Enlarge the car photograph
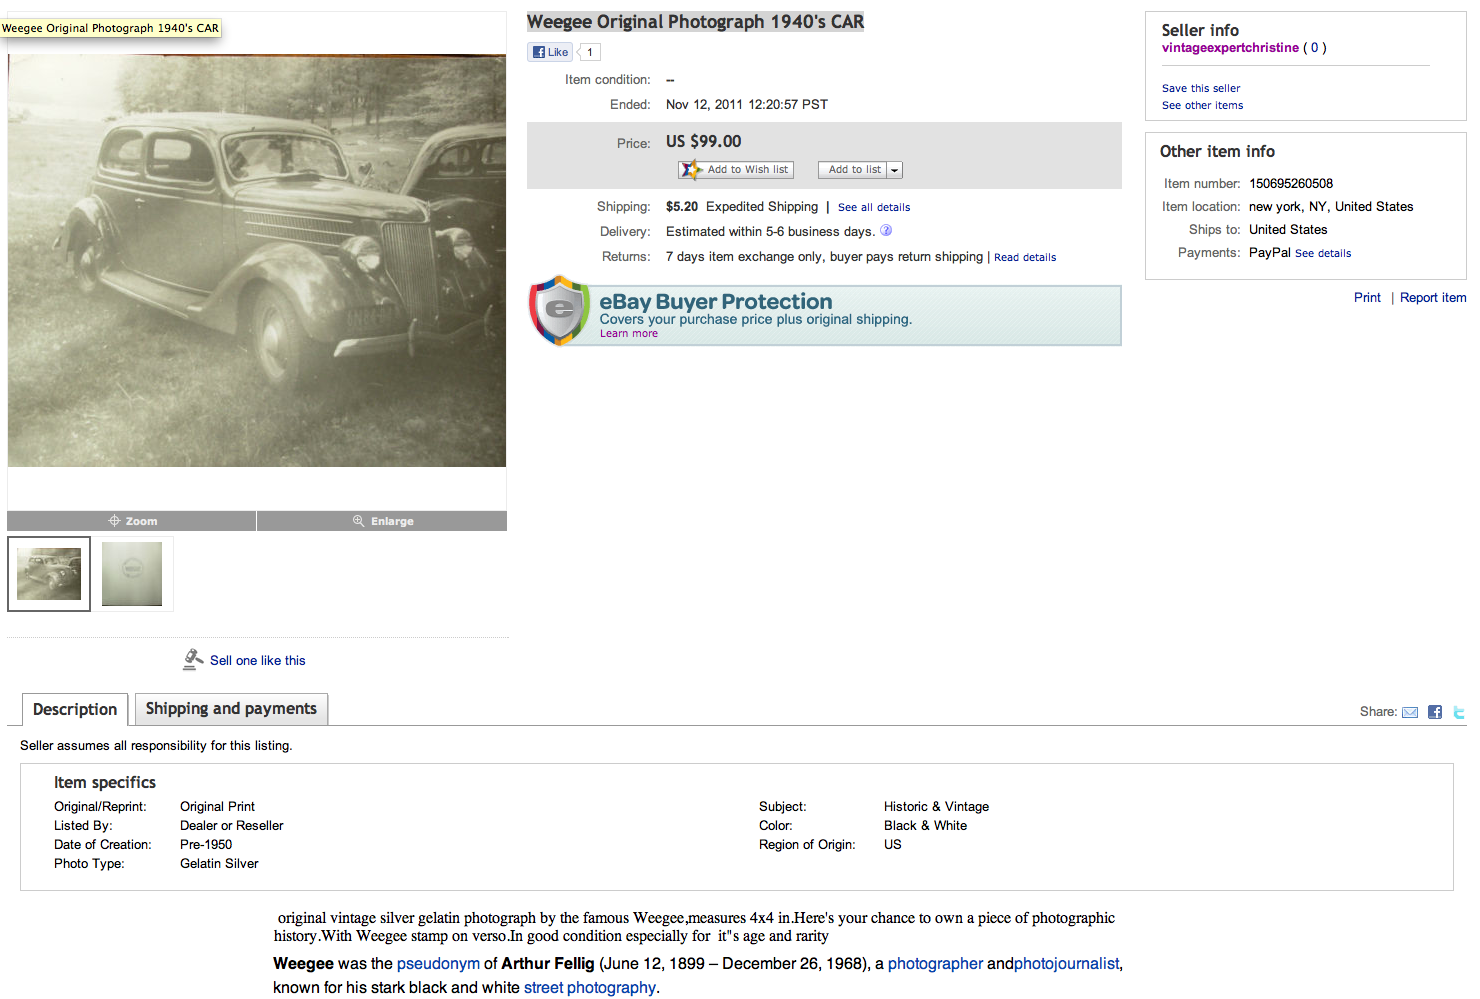The image size is (1480, 999). point(382,521)
